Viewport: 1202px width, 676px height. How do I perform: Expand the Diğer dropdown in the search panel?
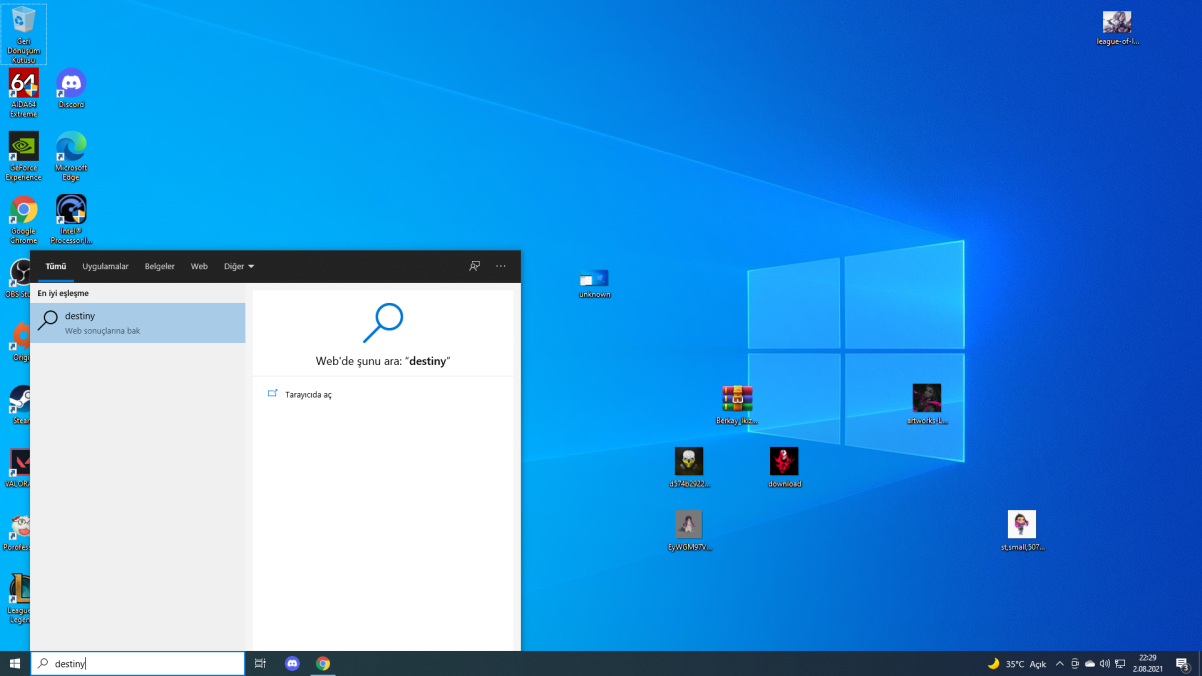point(239,266)
